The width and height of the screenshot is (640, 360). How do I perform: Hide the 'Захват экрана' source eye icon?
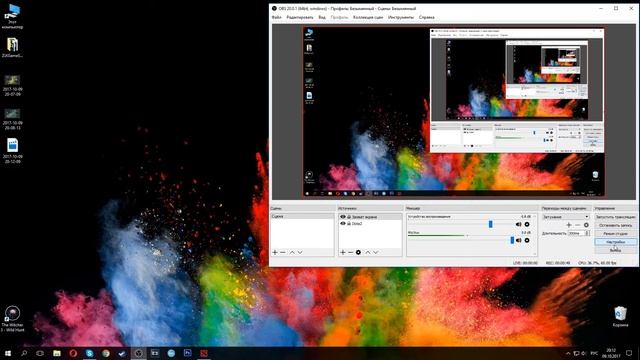[x=343, y=217]
